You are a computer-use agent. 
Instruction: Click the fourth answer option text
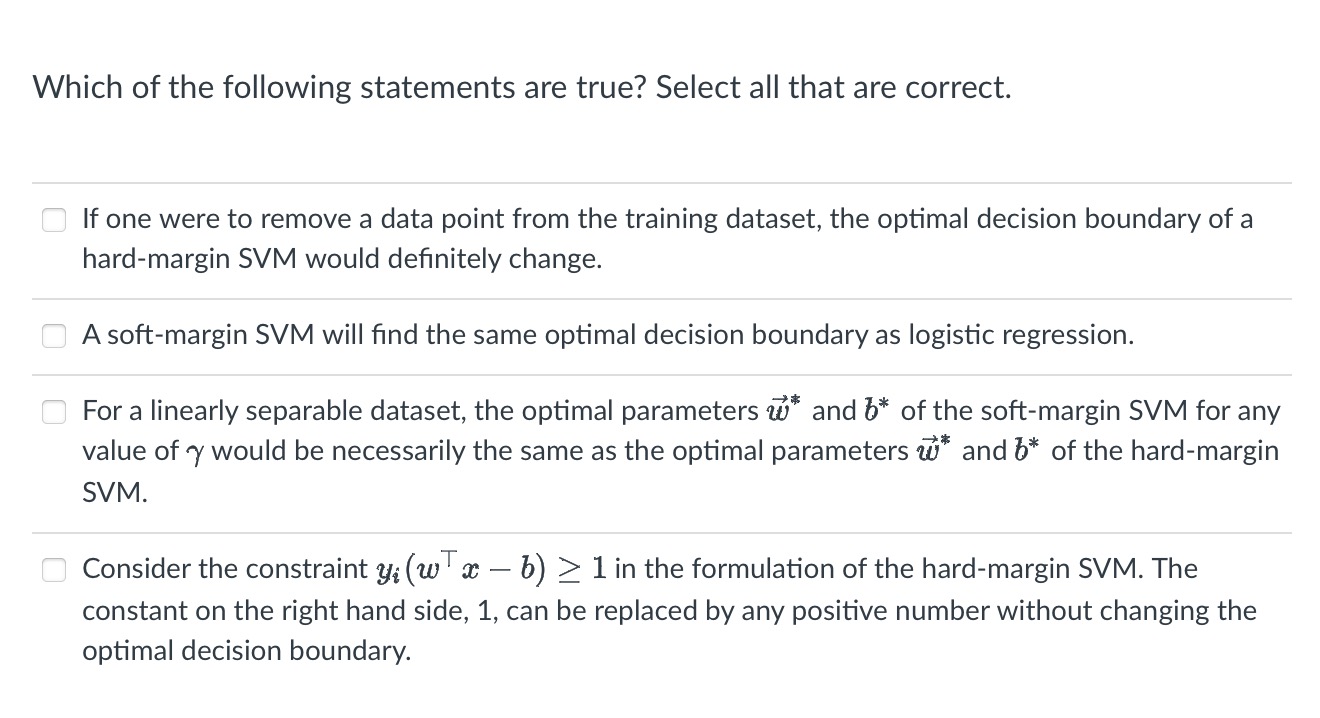[660, 608]
